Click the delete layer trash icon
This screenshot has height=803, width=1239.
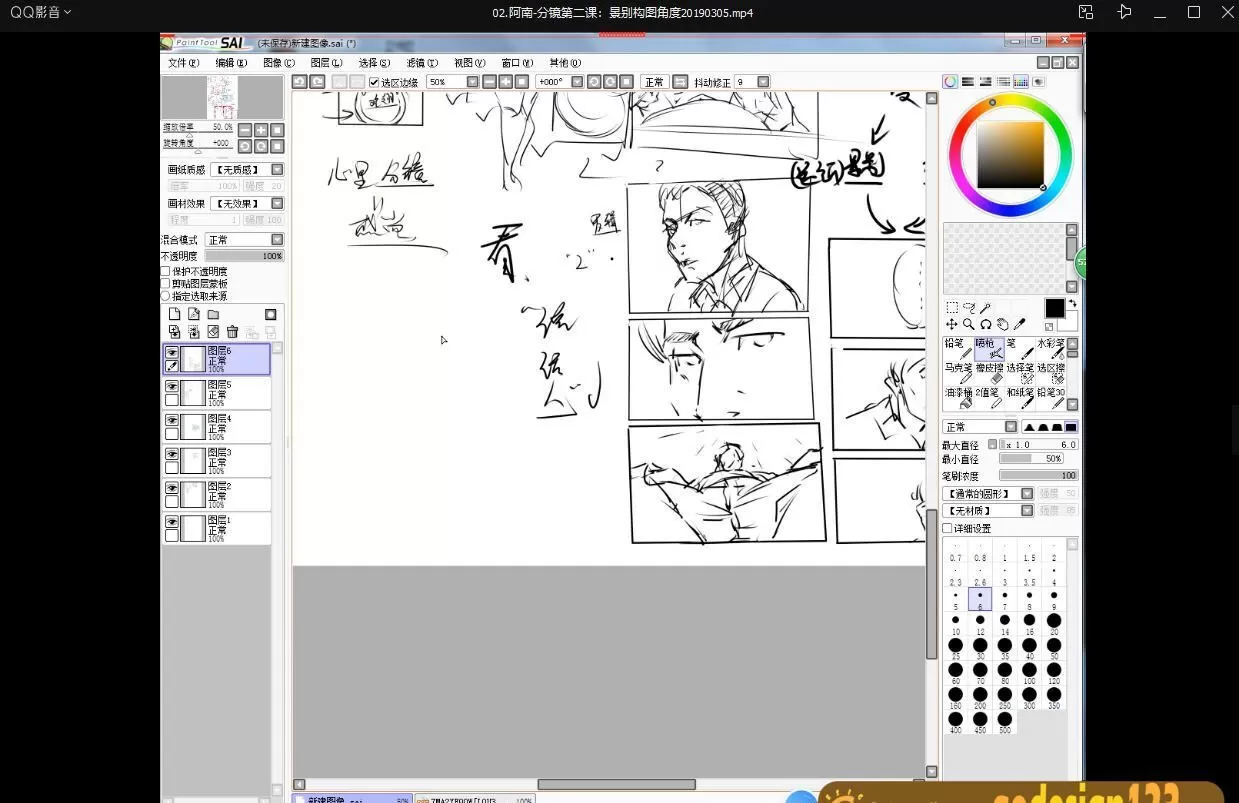[232, 330]
